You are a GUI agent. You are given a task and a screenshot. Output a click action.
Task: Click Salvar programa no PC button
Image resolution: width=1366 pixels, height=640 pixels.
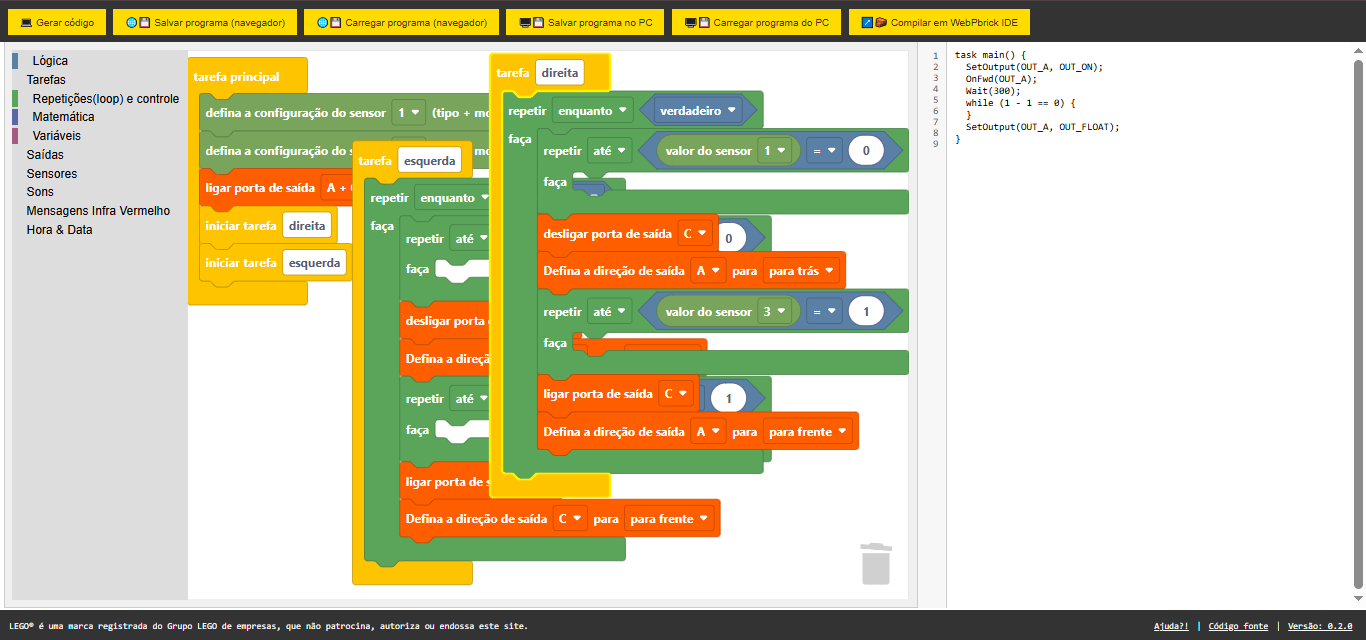(585, 22)
